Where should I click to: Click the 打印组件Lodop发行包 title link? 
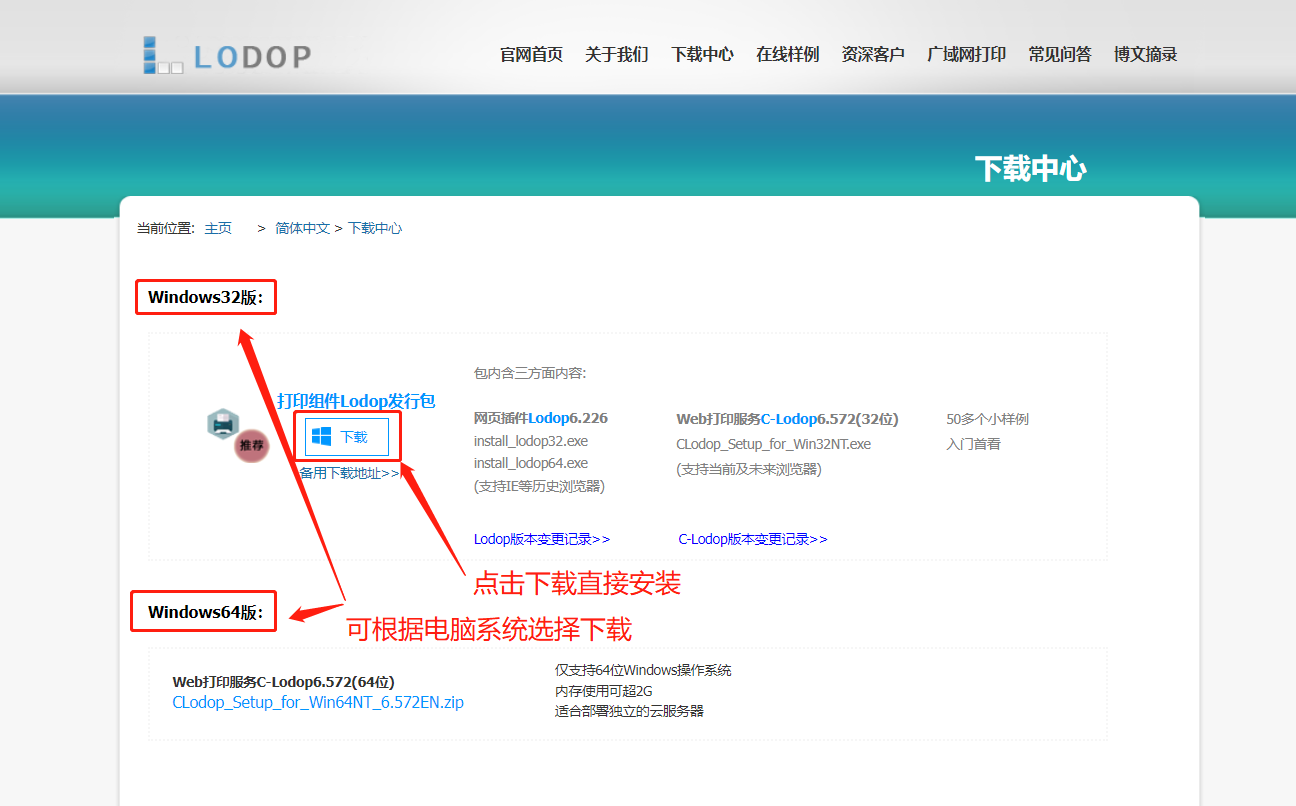[356, 401]
